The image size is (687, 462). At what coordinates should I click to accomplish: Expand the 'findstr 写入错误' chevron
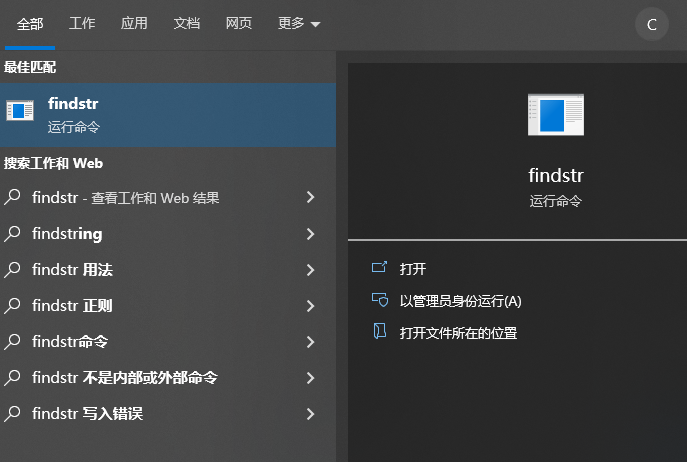click(x=311, y=414)
